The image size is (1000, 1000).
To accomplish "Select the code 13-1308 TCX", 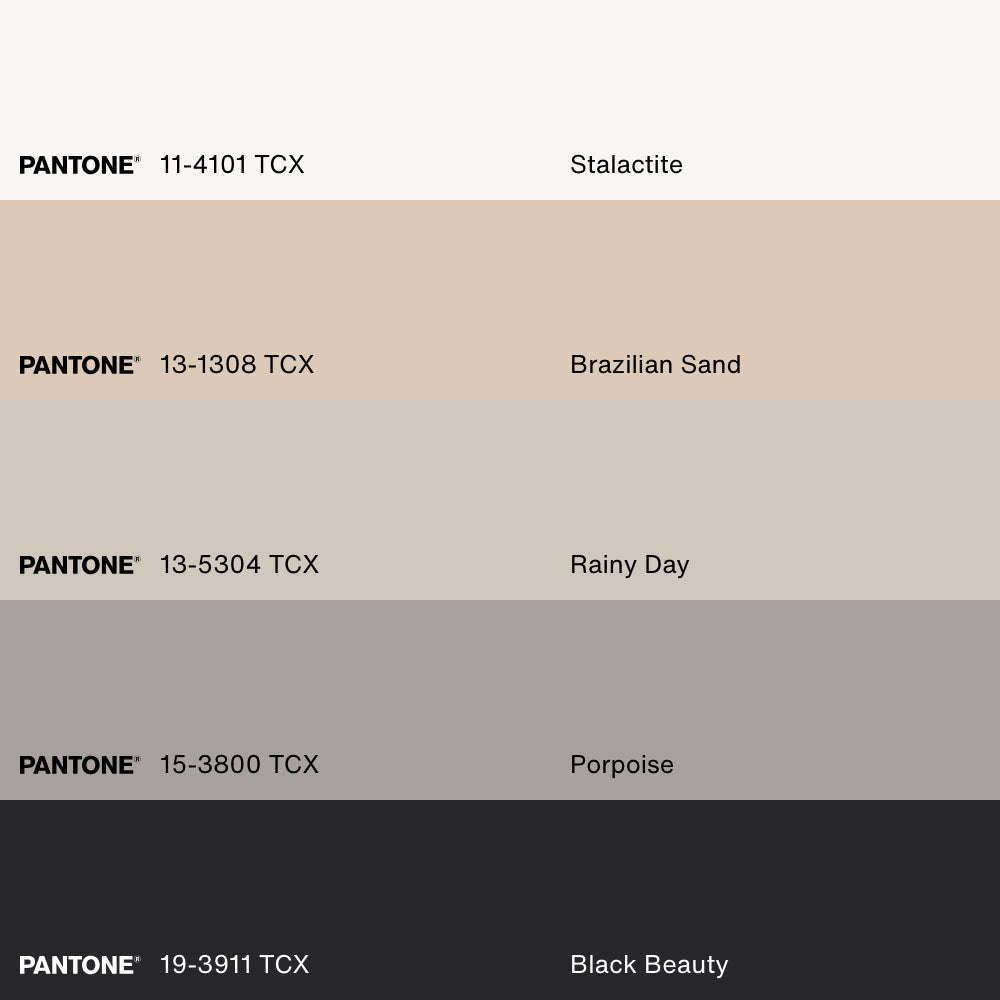I will pos(237,365).
